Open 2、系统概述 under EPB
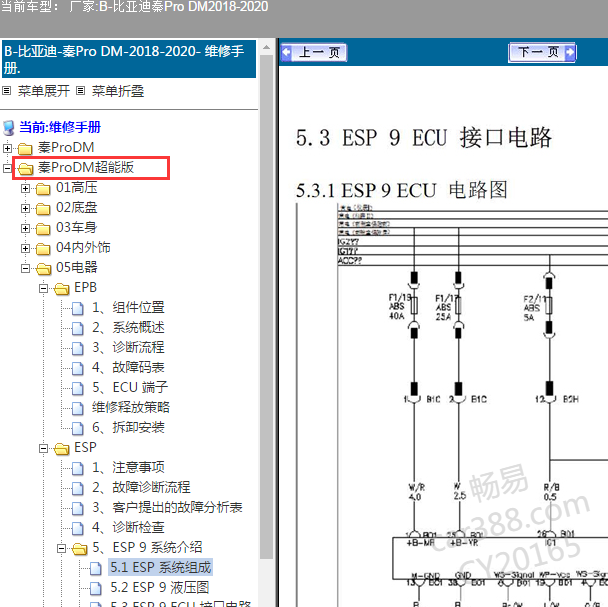608x607 pixels. pos(128,328)
